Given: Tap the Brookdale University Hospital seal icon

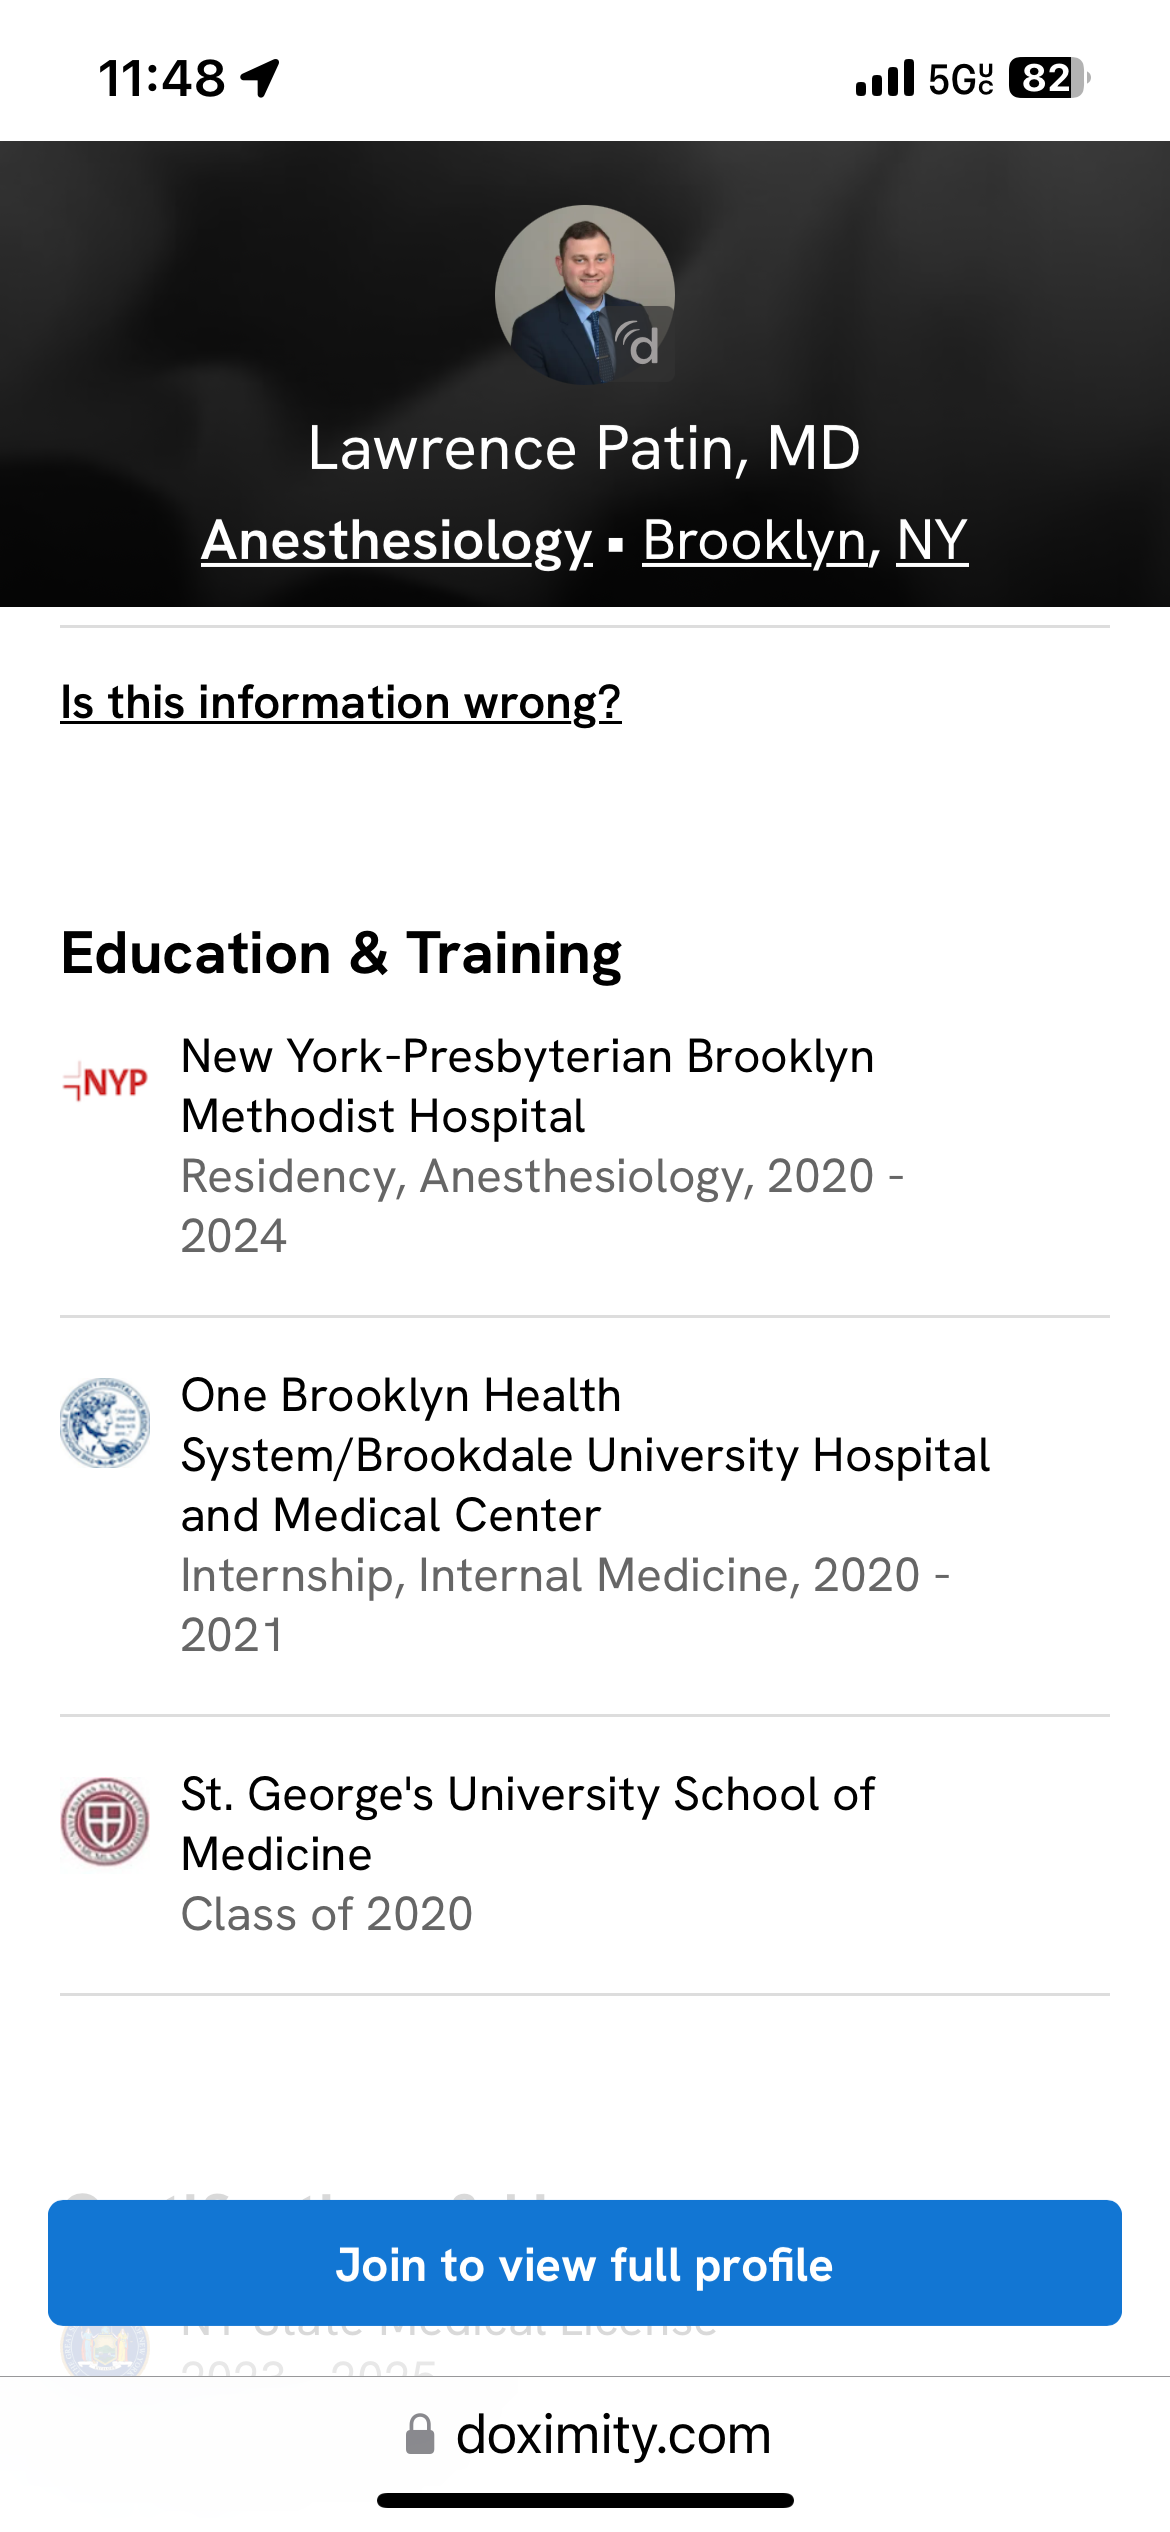Looking at the screenshot, I should (105, 1422).
